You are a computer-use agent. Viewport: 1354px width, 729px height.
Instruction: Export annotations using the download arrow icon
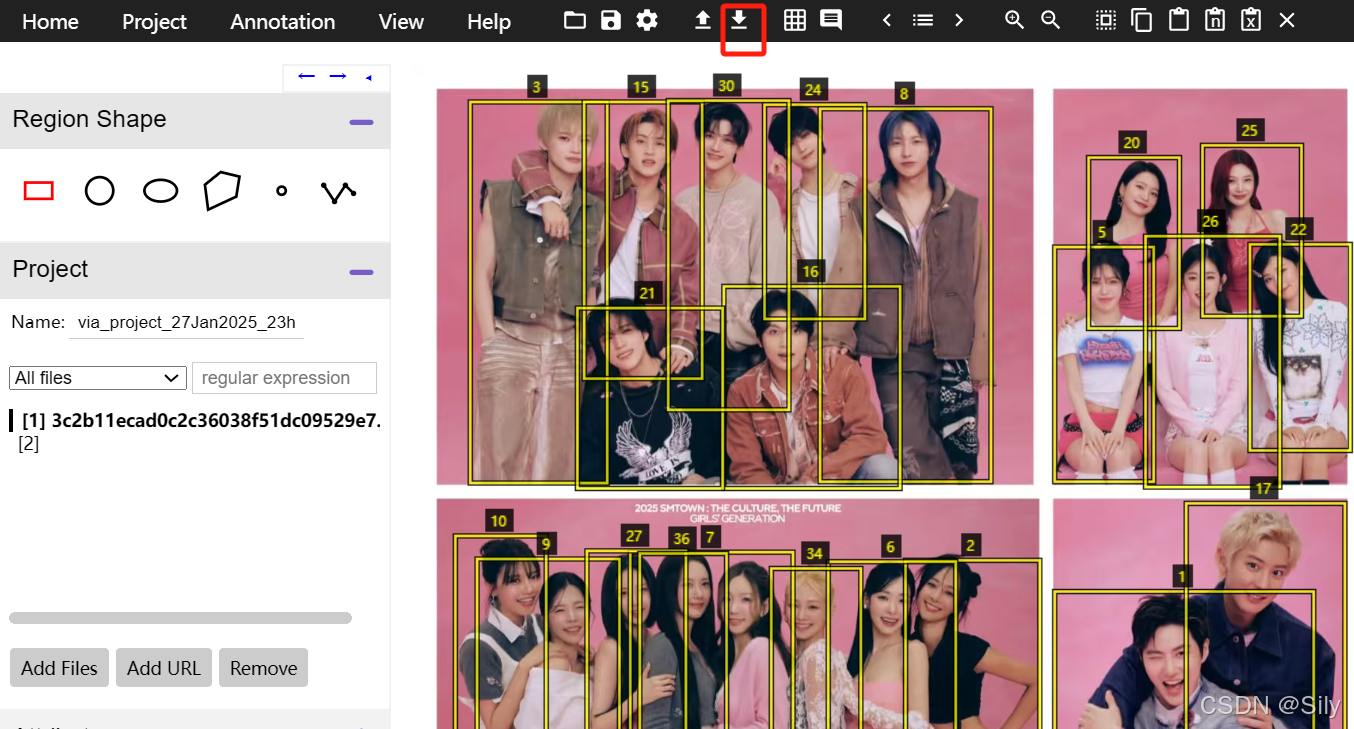tap(739, 20)
